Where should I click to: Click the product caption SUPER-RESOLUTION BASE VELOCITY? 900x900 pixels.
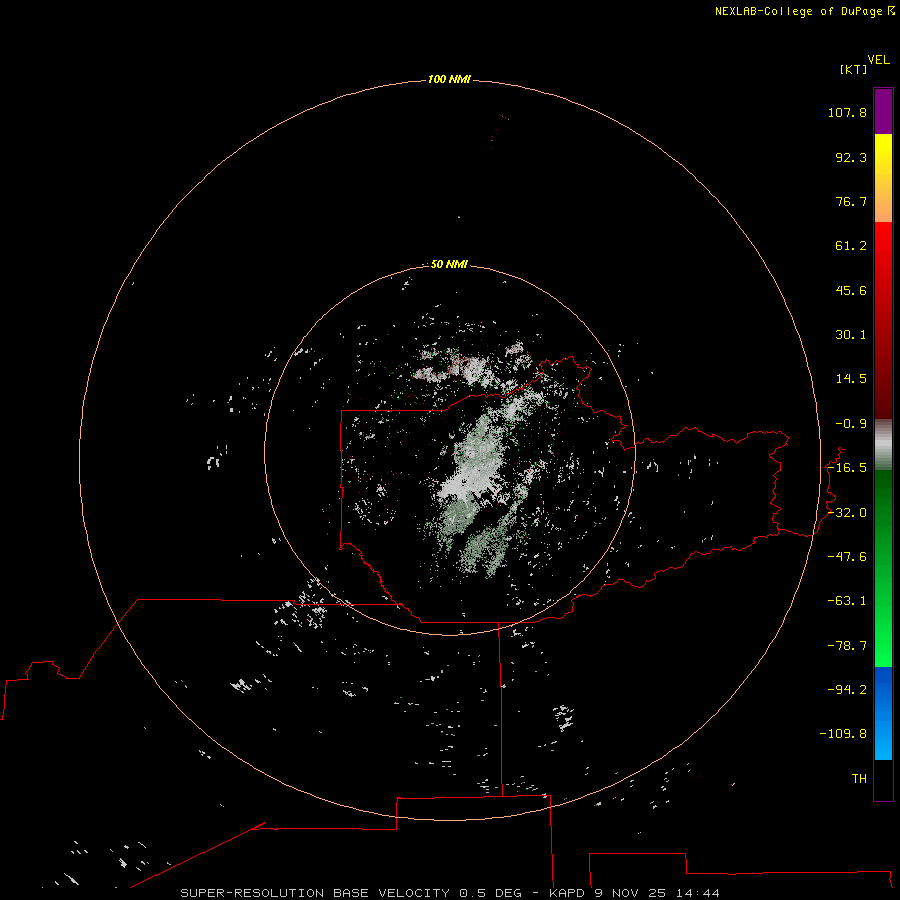click(x=315, y=893)
